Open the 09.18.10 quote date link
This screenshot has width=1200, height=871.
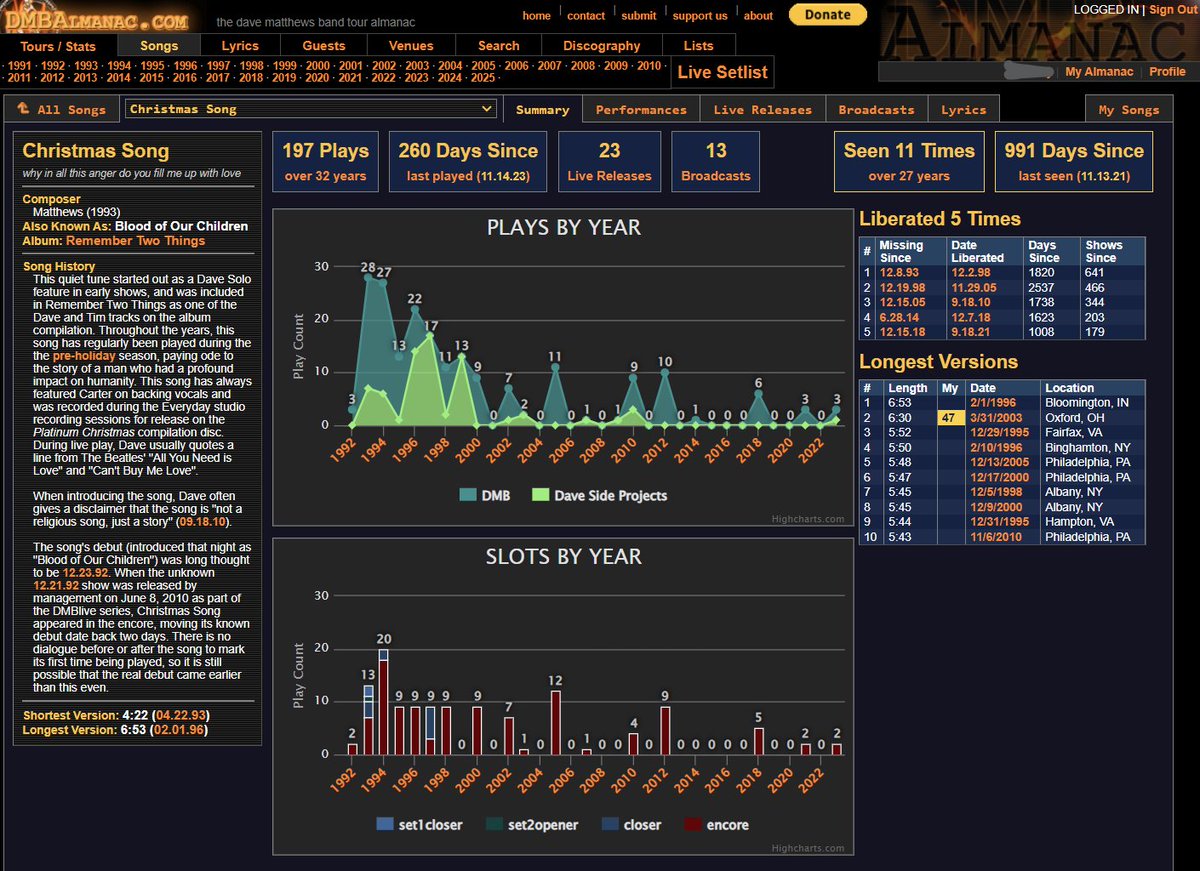203,522
